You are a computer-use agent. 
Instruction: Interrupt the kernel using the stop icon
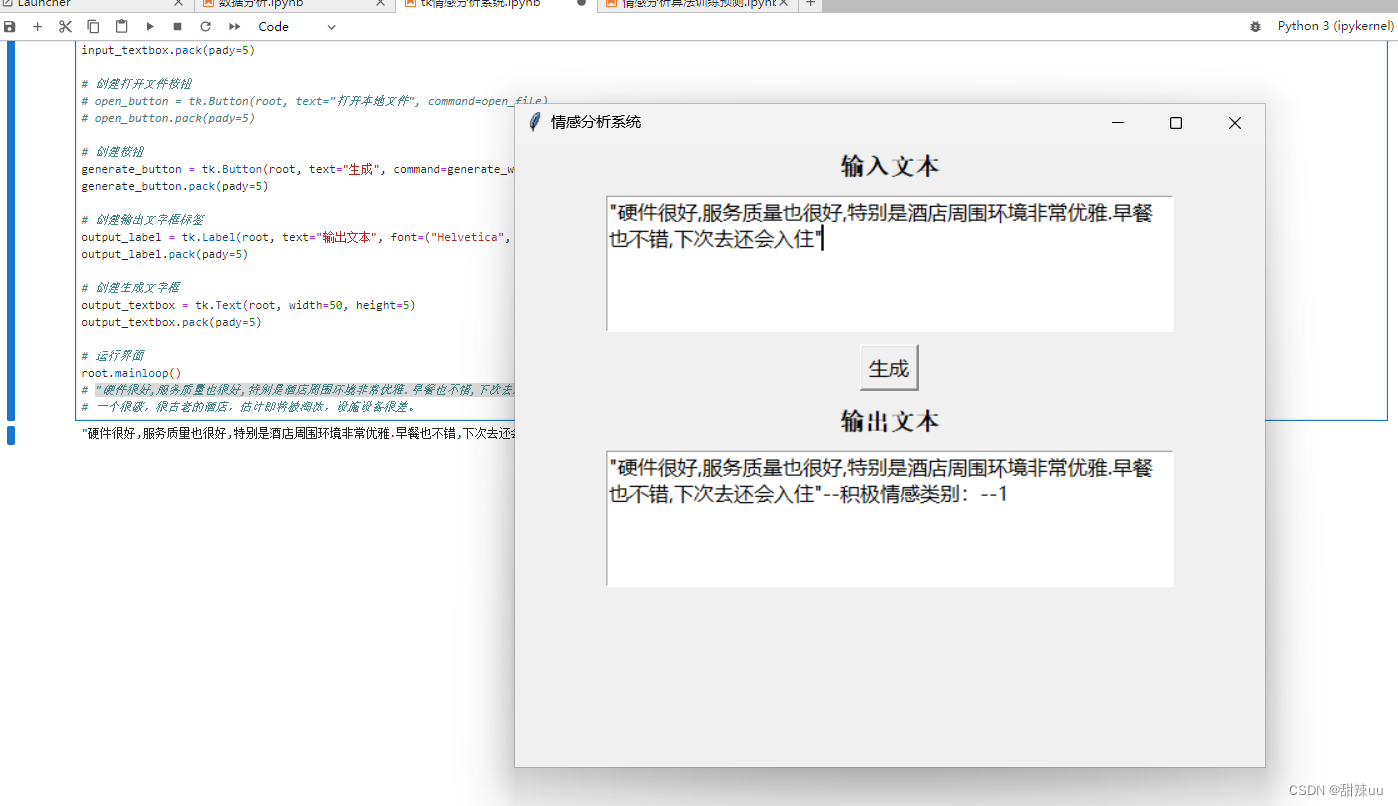point(177,26)
